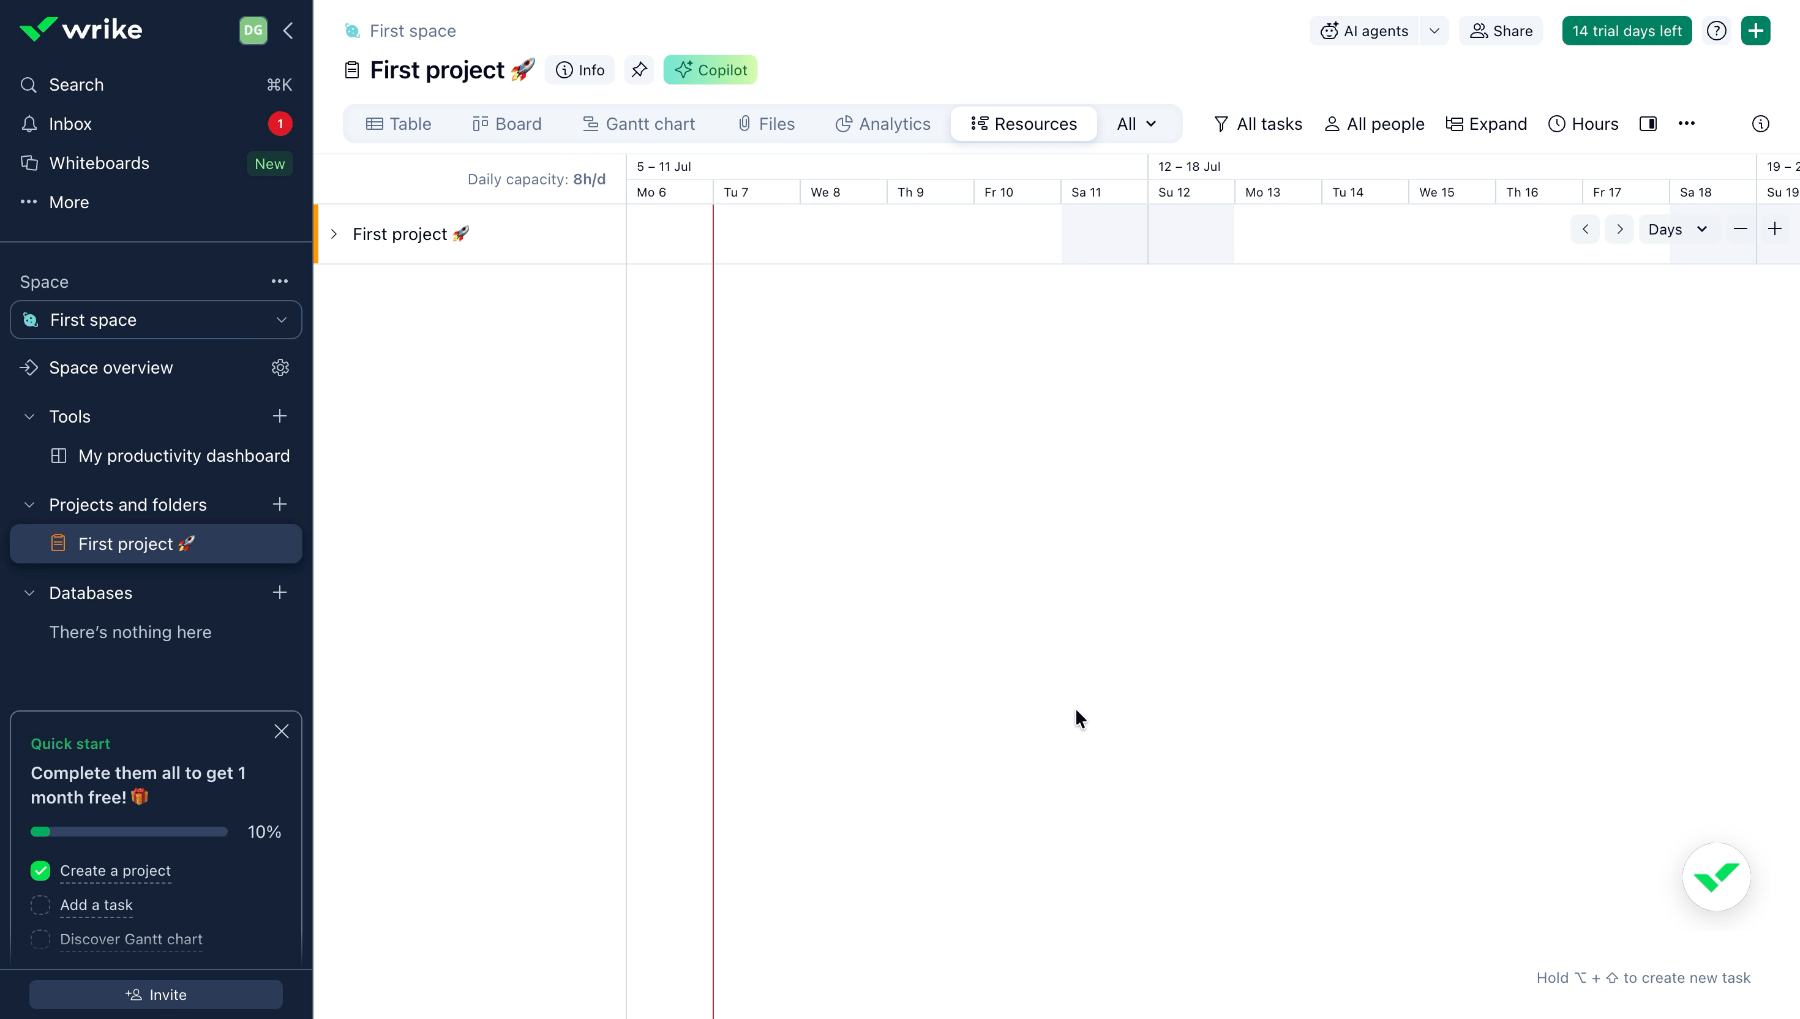The image size is (1800, 1019).
Task: Open the Files tab
Action: [x=767, y=124]
